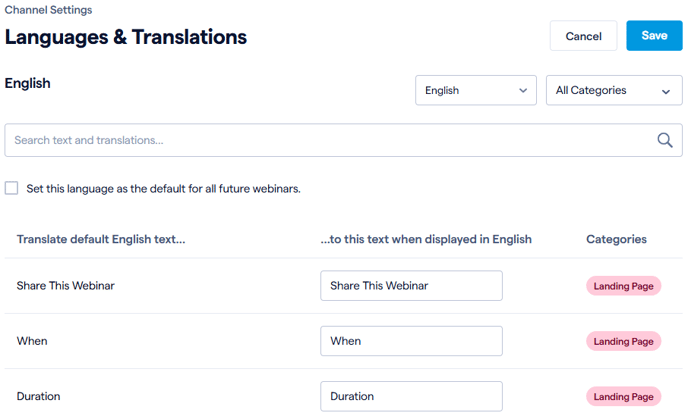Image resolution: width=688 pixels, height=416 pixels.
Task: Click Landing Page tag in the Duration row
Action: (x=624, y=397)
